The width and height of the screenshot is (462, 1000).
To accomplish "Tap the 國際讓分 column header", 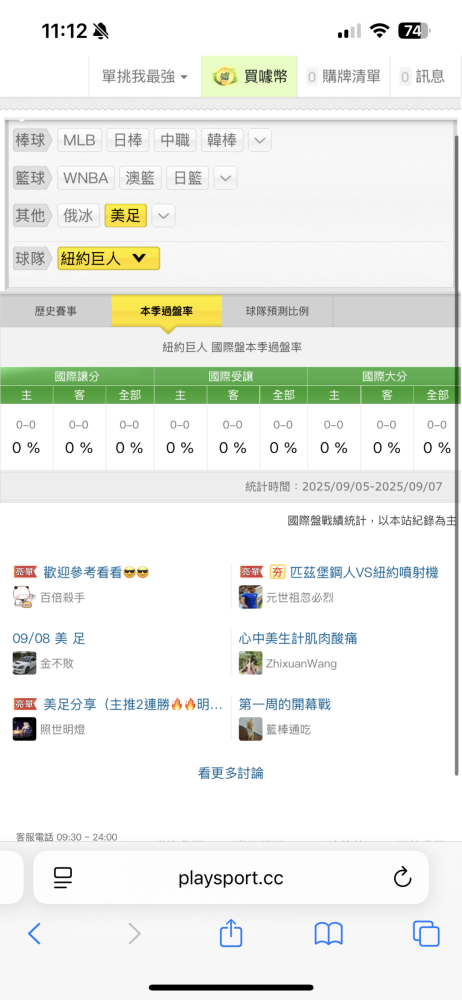I will point(77,376).
